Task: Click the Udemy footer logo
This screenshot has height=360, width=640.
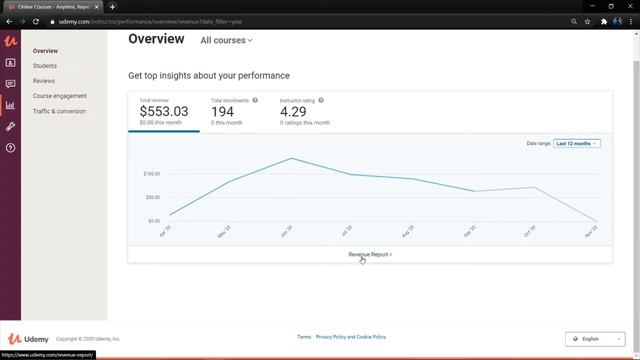Action: tap(28, 339)
